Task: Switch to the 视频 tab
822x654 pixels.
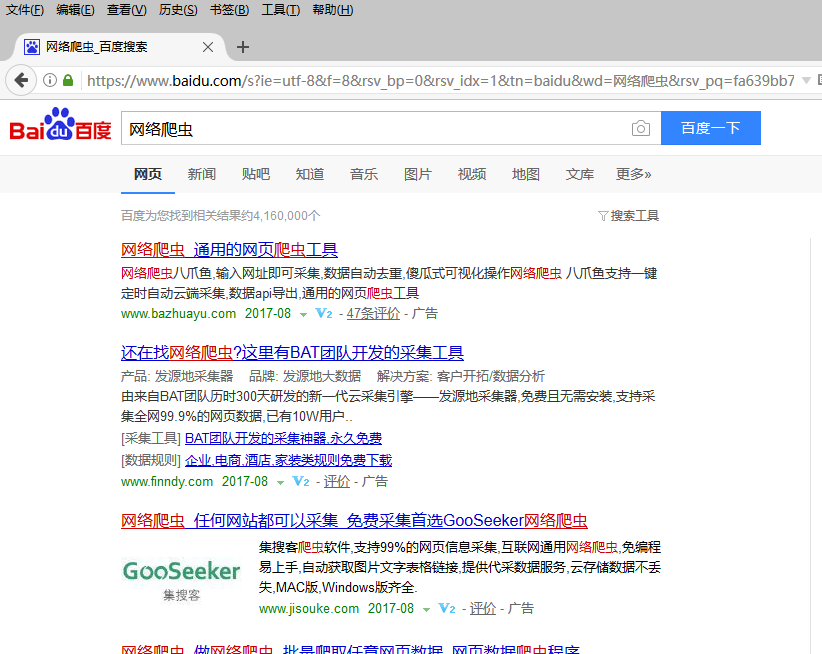Action: click(x=472, y=174)
